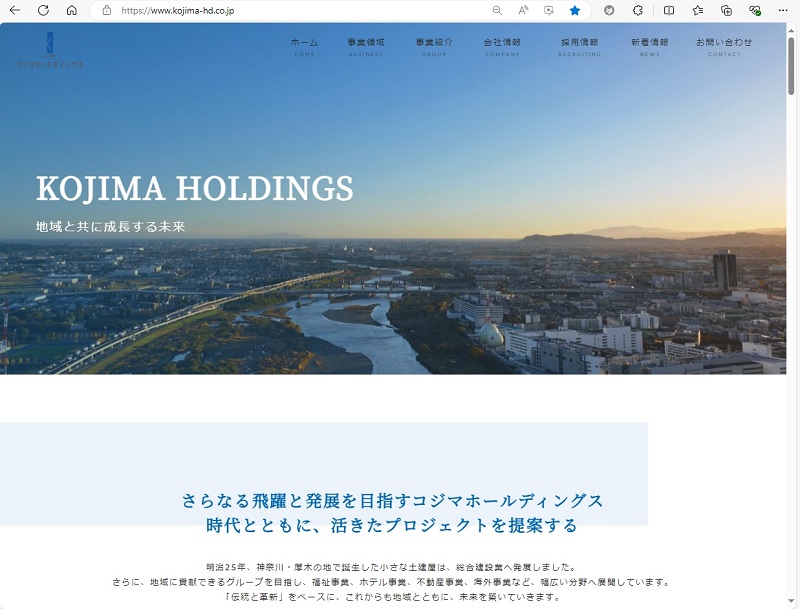
Task: Select 会社情報 COMPANY menu item
Action: coord(502,47)
